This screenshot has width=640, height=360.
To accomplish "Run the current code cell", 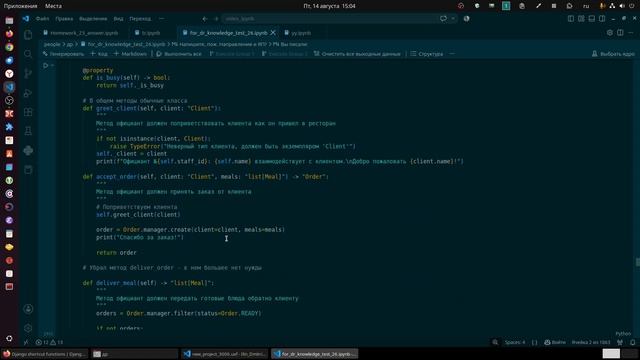I will click(45, 65).
